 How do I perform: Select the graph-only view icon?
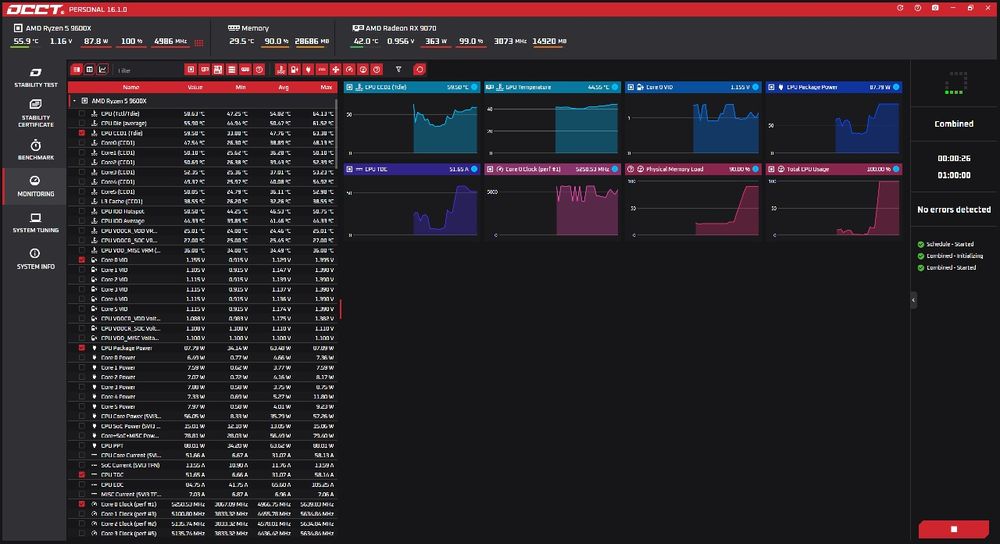(103, 70)
